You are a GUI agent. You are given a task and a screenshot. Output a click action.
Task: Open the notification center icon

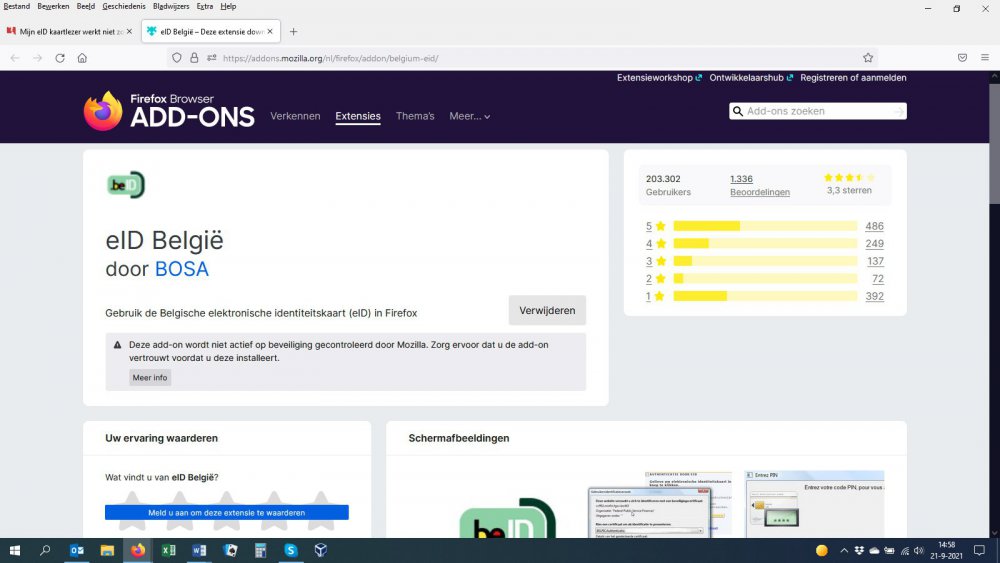pyautogui.click(x=980, y=550)
